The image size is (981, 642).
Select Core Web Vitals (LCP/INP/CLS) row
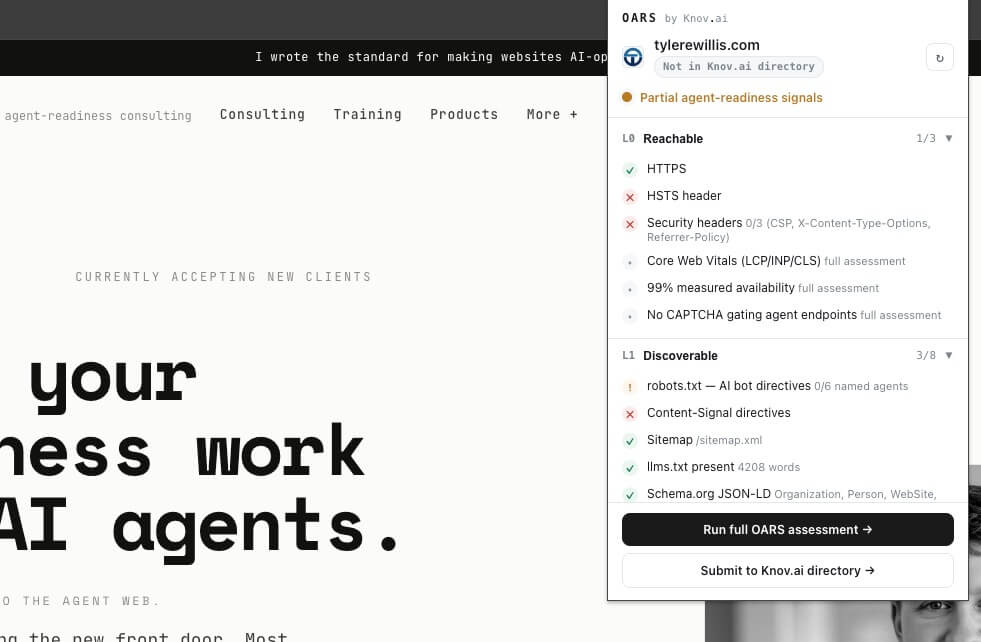tap(776, 261)
